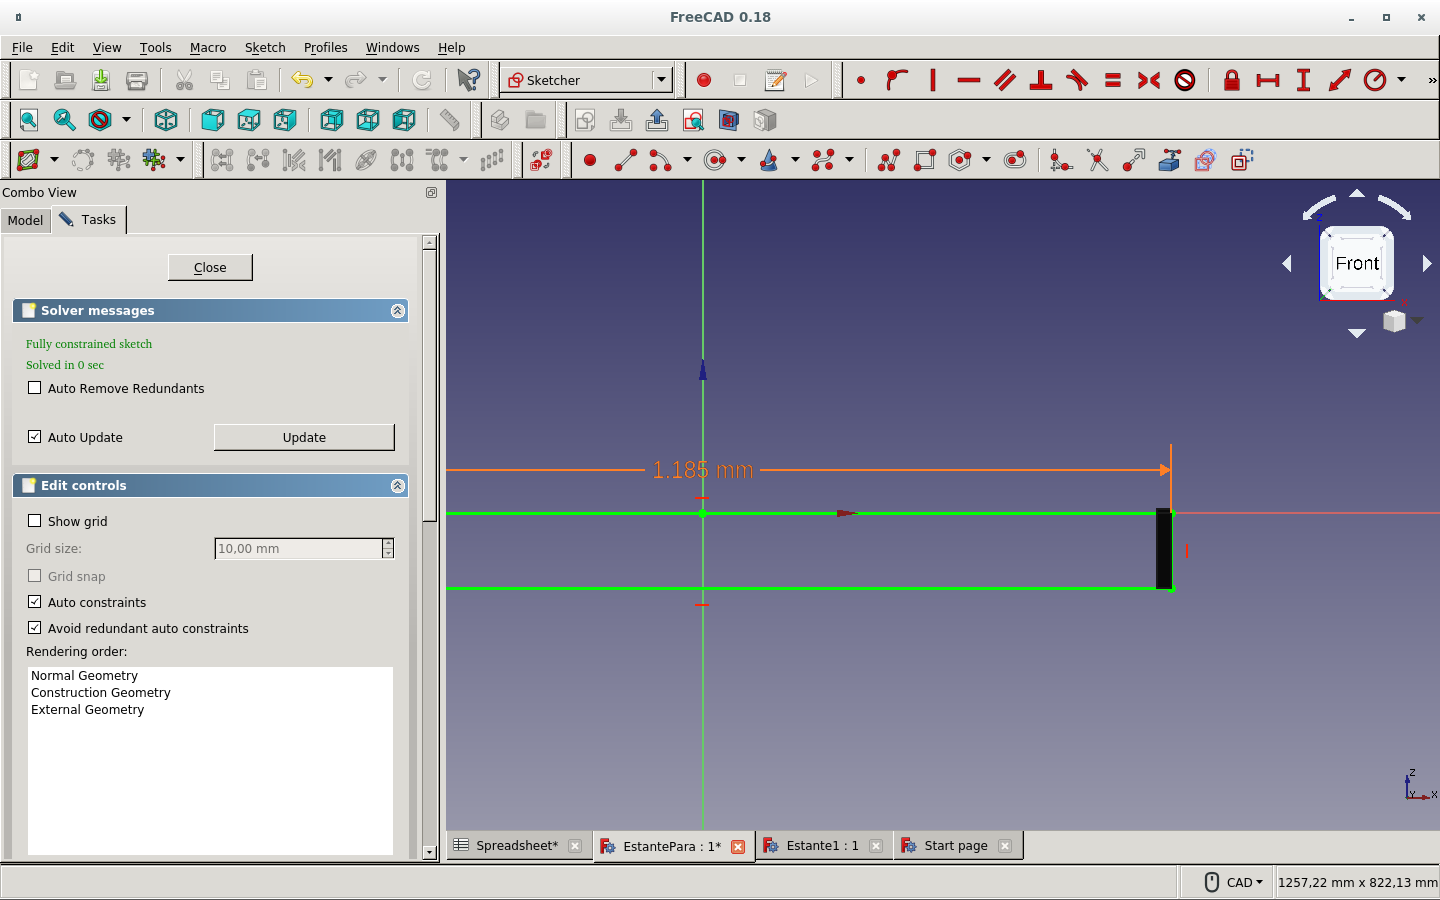The height and width of the screenshot is (900, 1440).
Task: Select the create rectangle tool
Action: pos(925,160)
